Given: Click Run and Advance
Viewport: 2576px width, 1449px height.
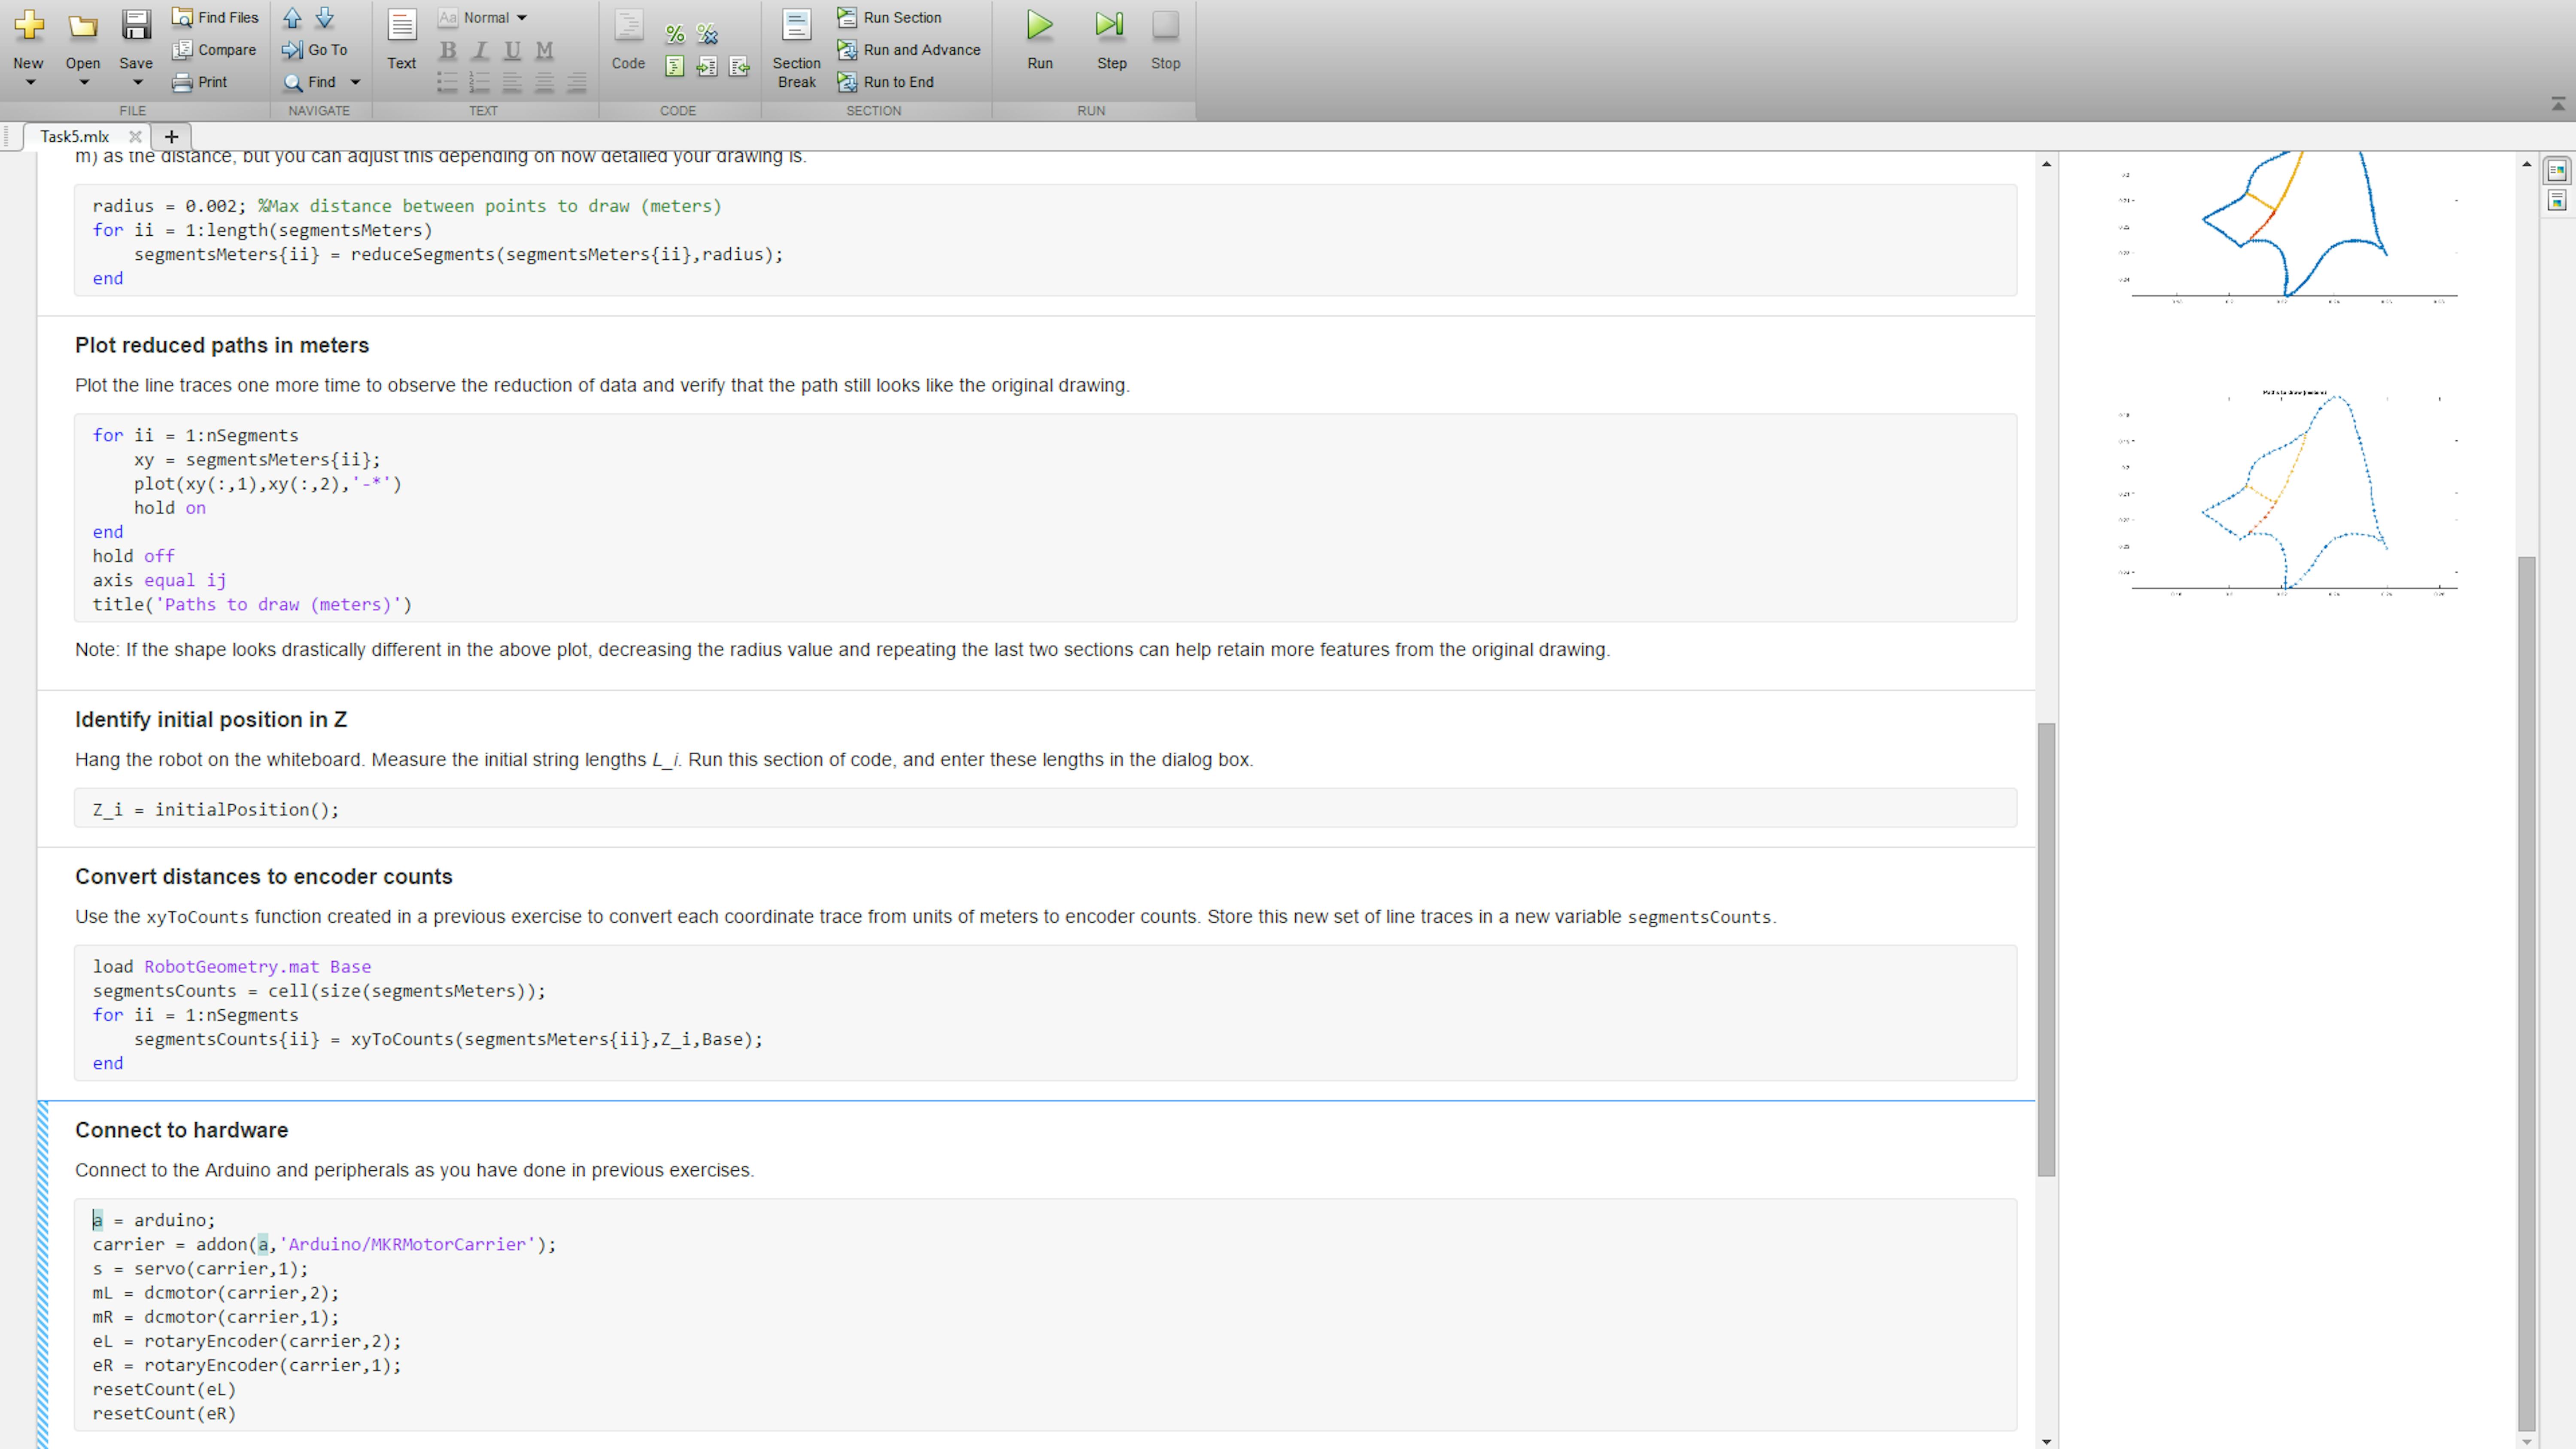Looking at the screenshot, I should [909, 49].
